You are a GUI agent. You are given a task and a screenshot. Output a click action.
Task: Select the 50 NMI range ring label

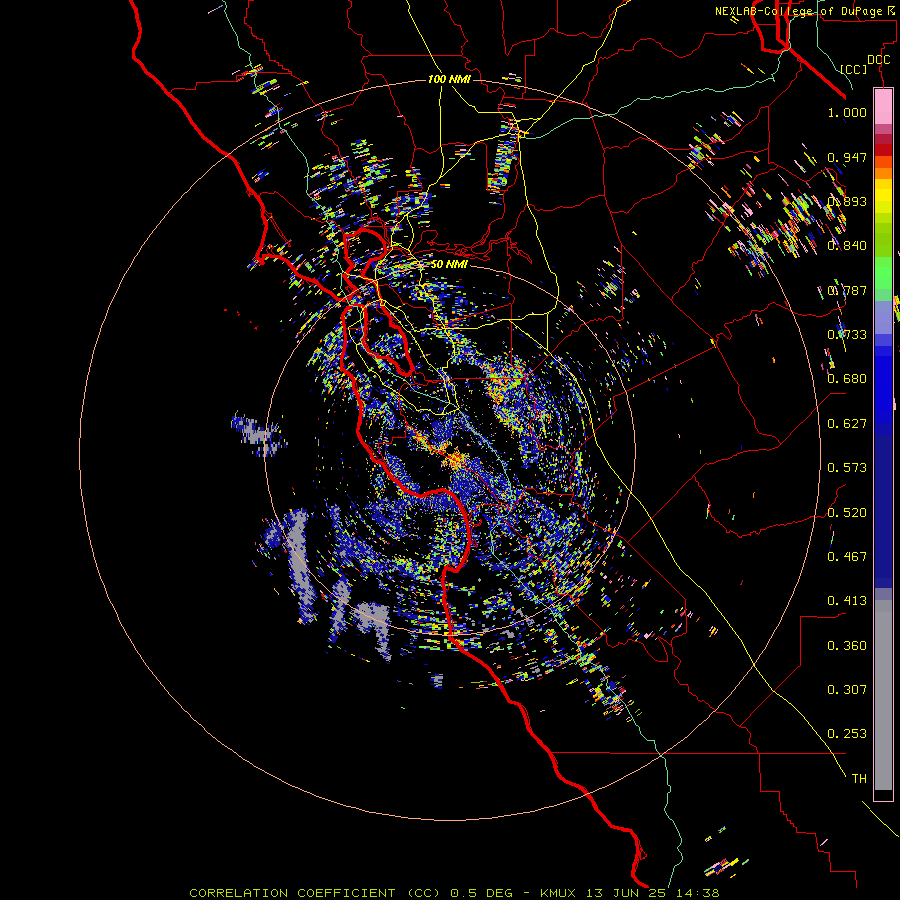pos(449,264)
